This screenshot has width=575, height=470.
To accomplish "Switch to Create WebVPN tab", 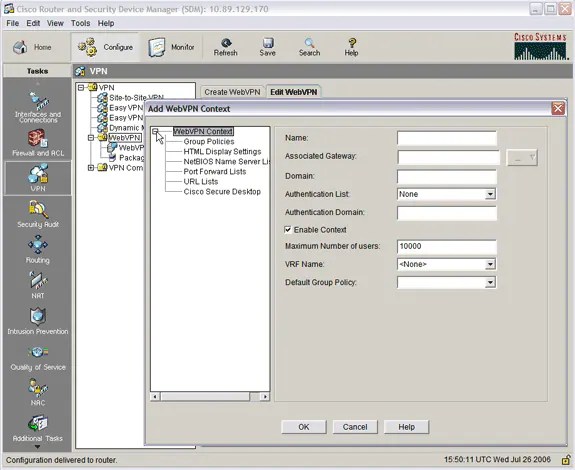I will [x=232, y=92].
